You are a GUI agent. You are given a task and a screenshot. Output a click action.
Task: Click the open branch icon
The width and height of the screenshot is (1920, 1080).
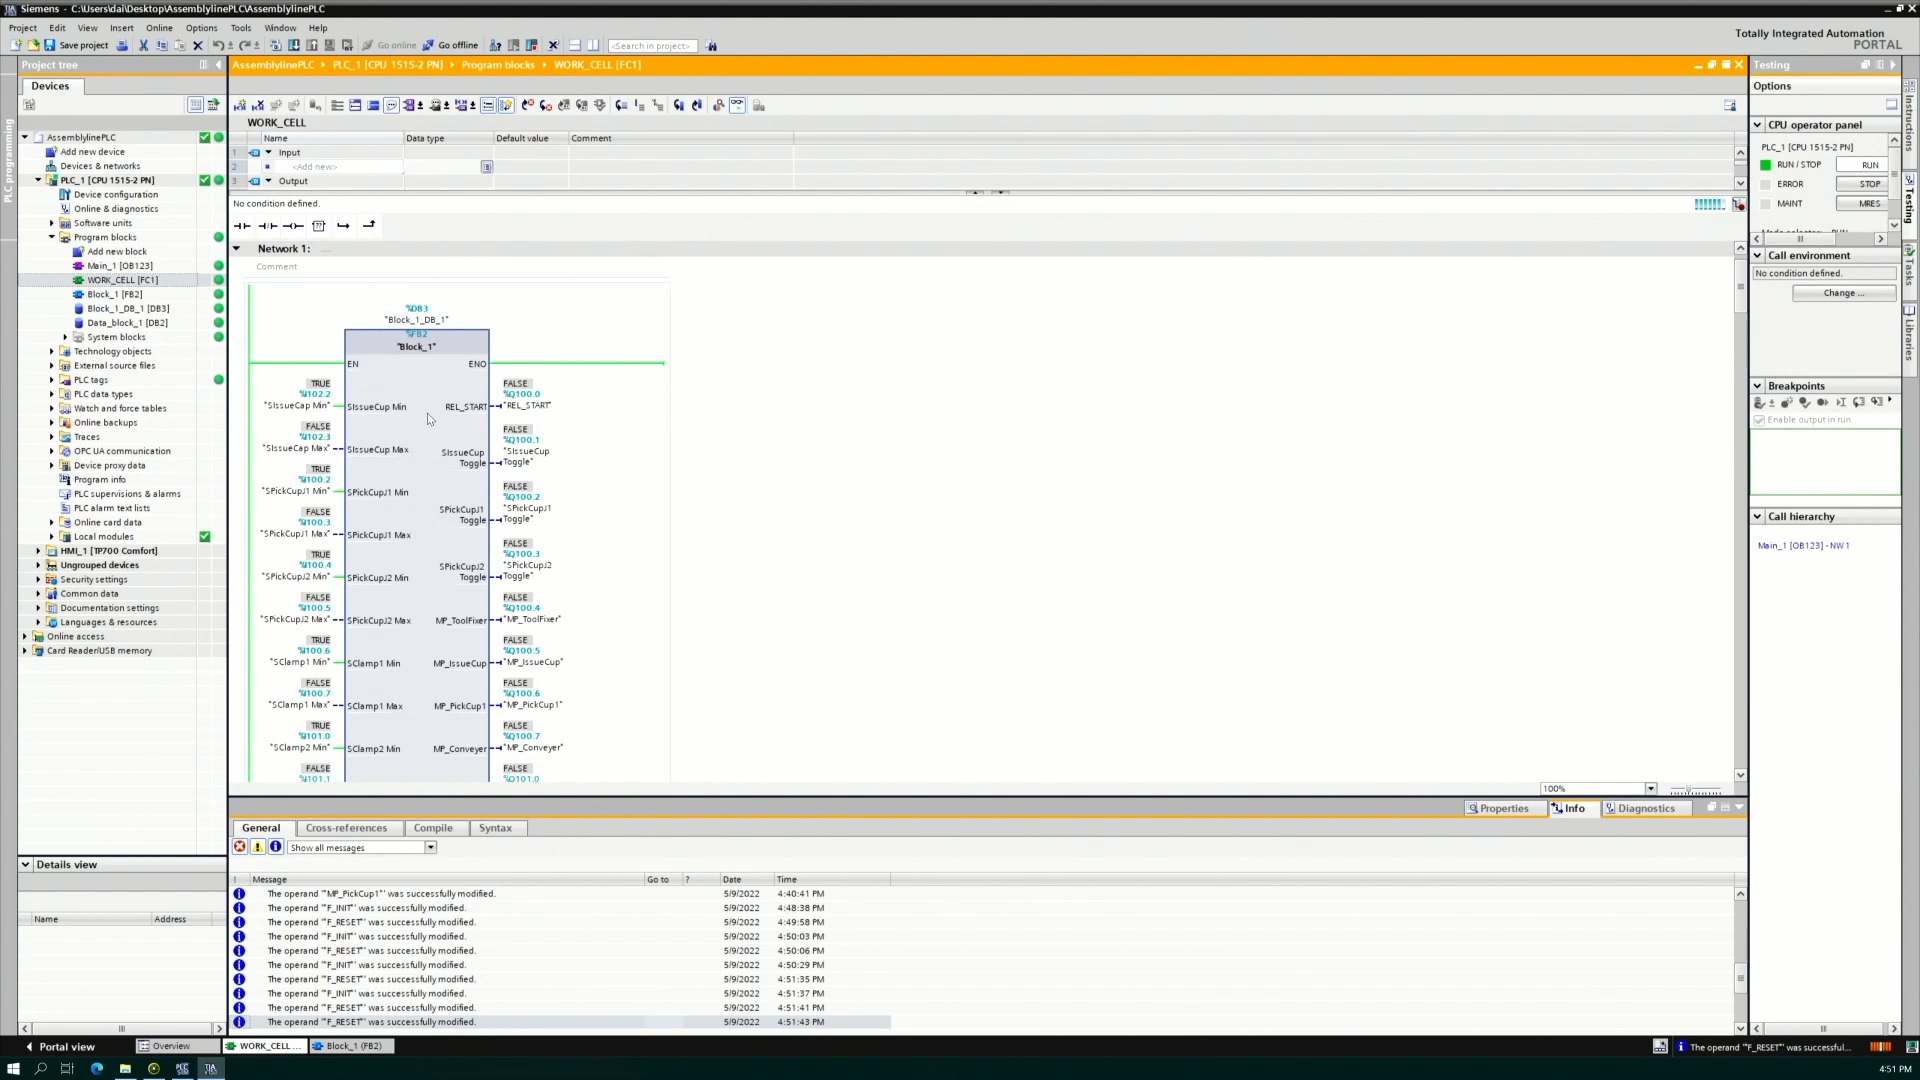tap(343, 226)
